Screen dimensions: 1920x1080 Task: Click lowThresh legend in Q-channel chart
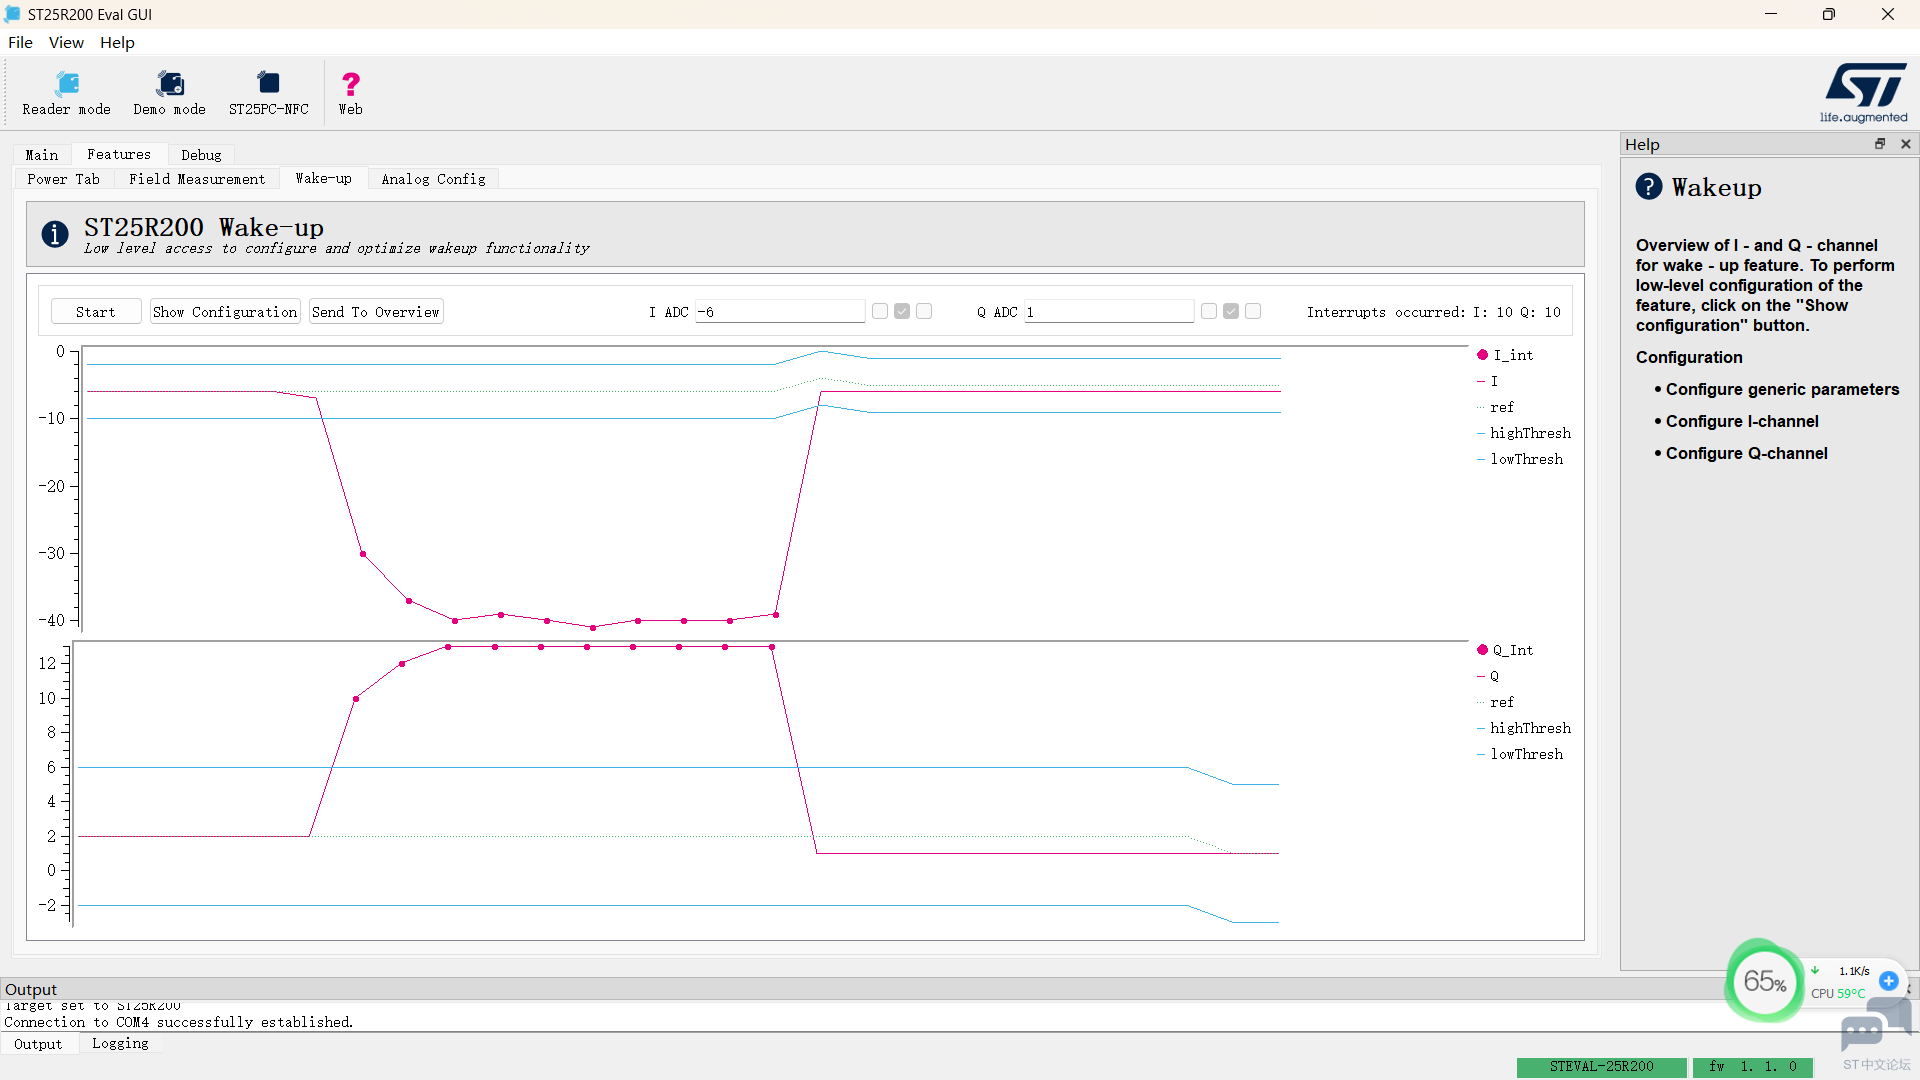[x=1520, y=754]
